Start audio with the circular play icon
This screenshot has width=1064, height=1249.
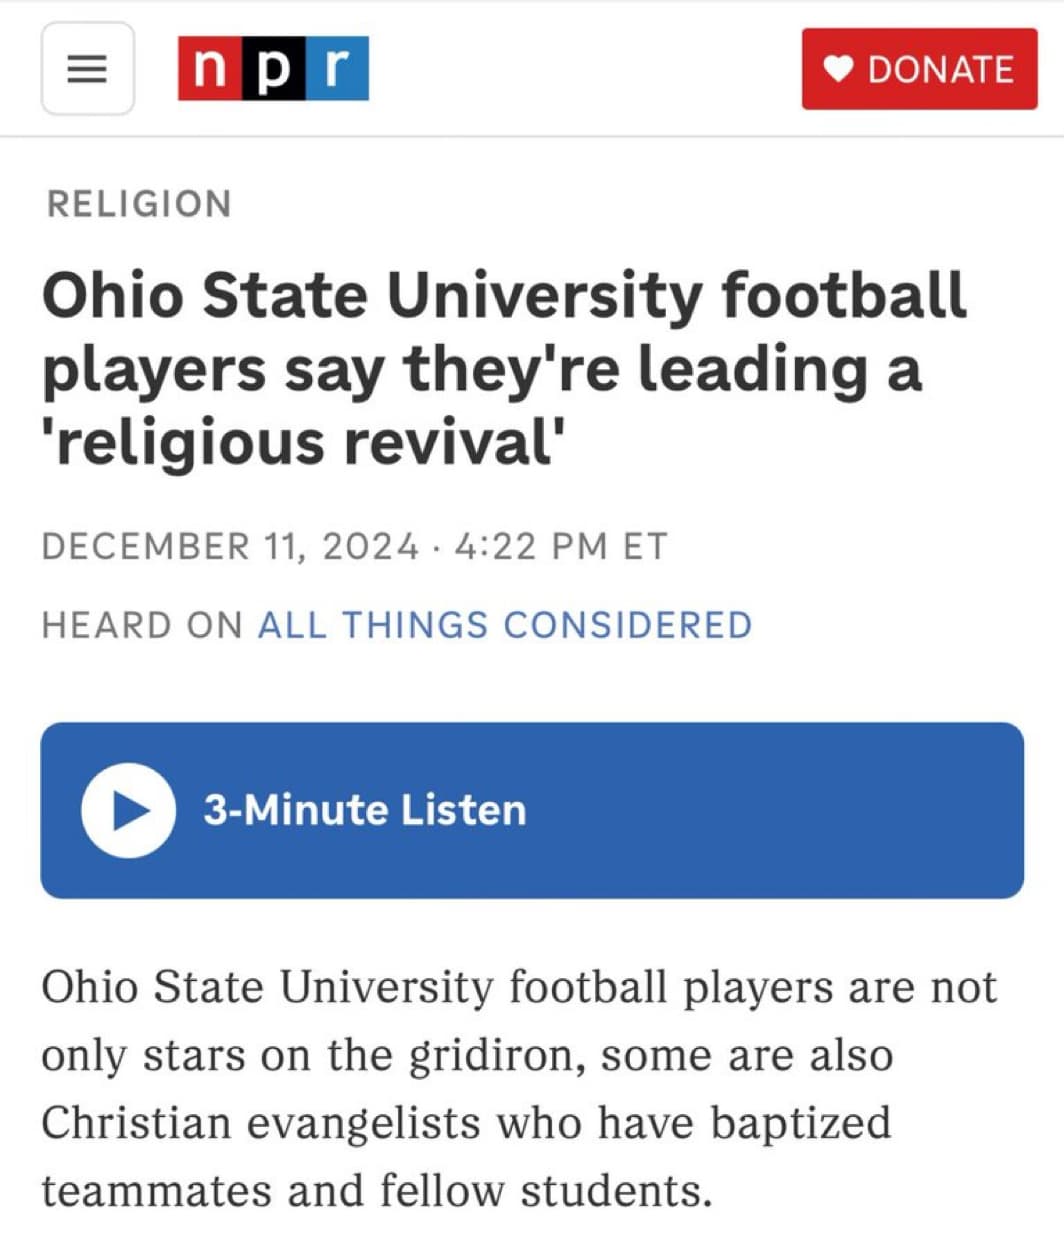[x=129, y=810]
